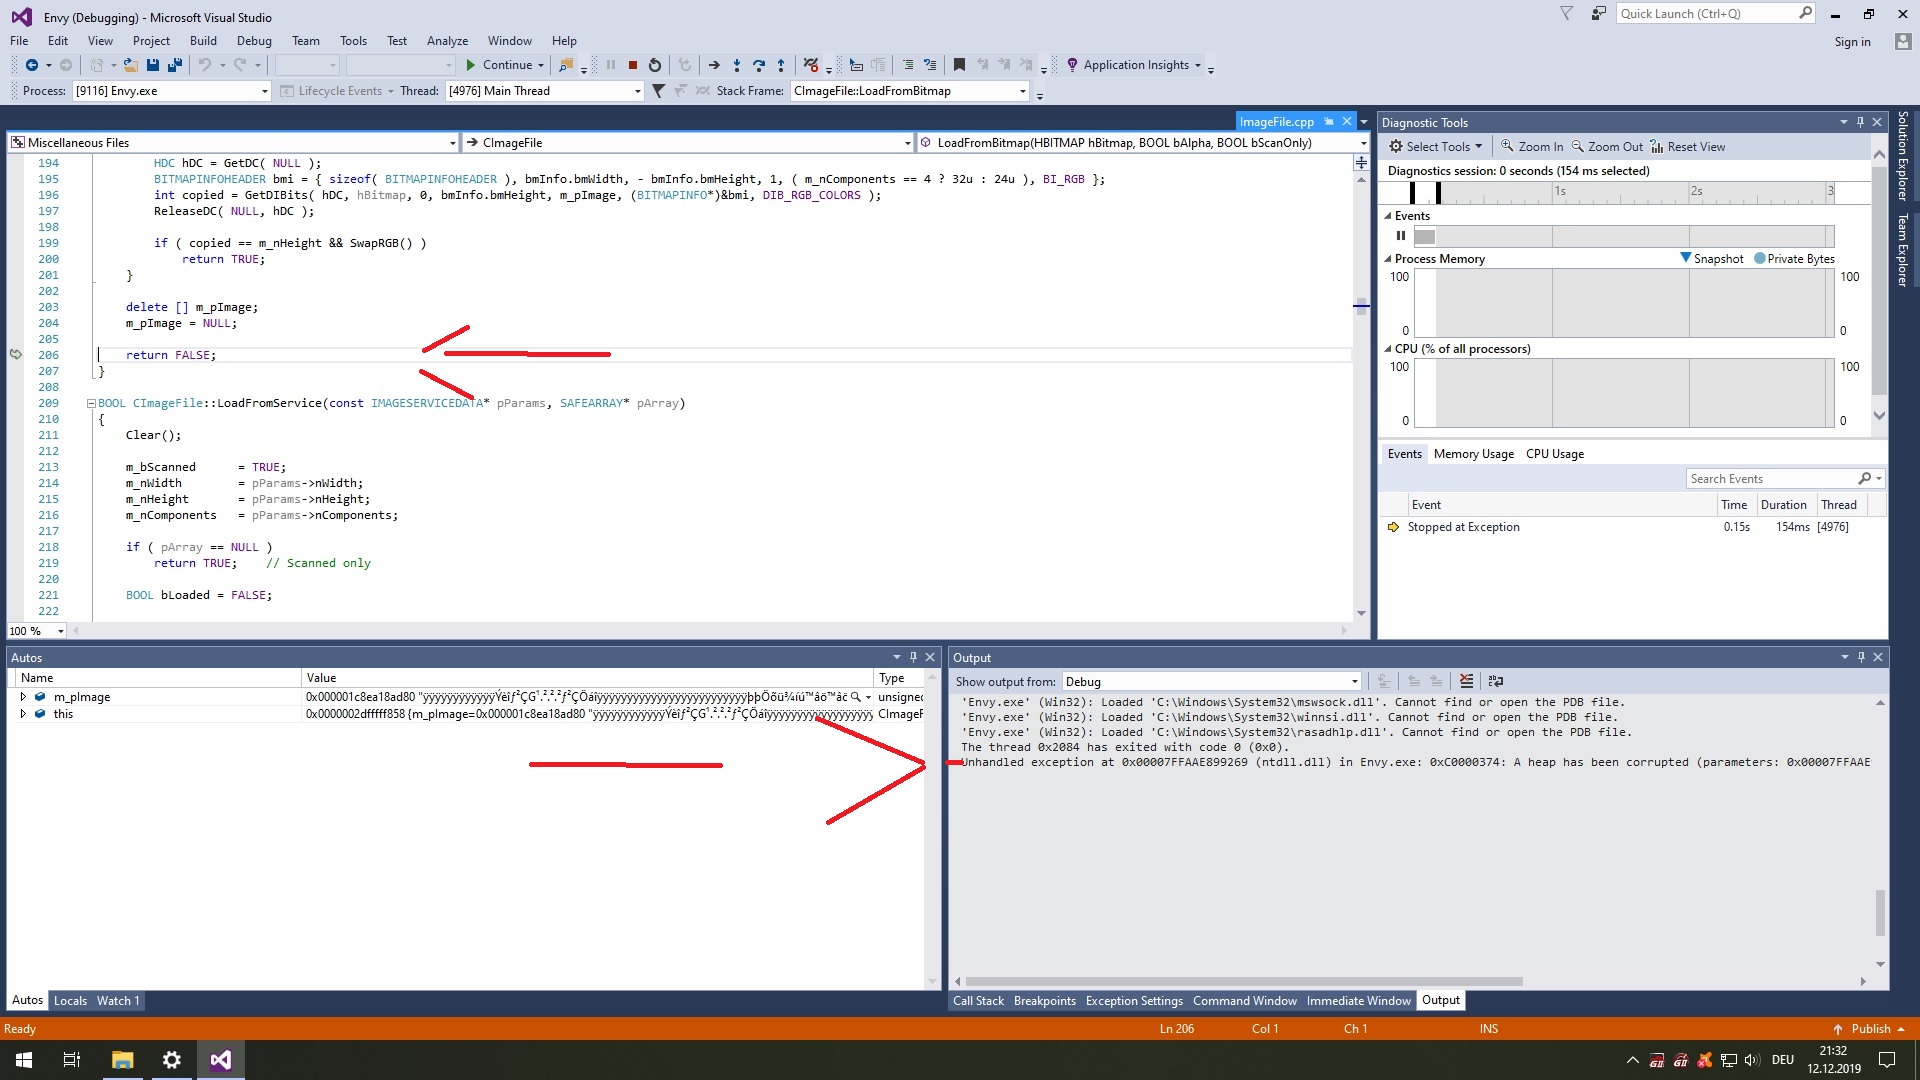
Task: Collapse the LoadFromService function outline
Action: point(91,404)
